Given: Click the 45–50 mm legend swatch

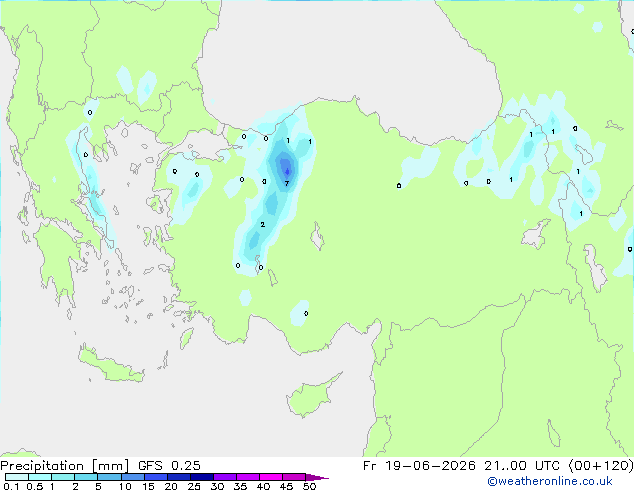Looking at the screenshot, I should 294,477.
